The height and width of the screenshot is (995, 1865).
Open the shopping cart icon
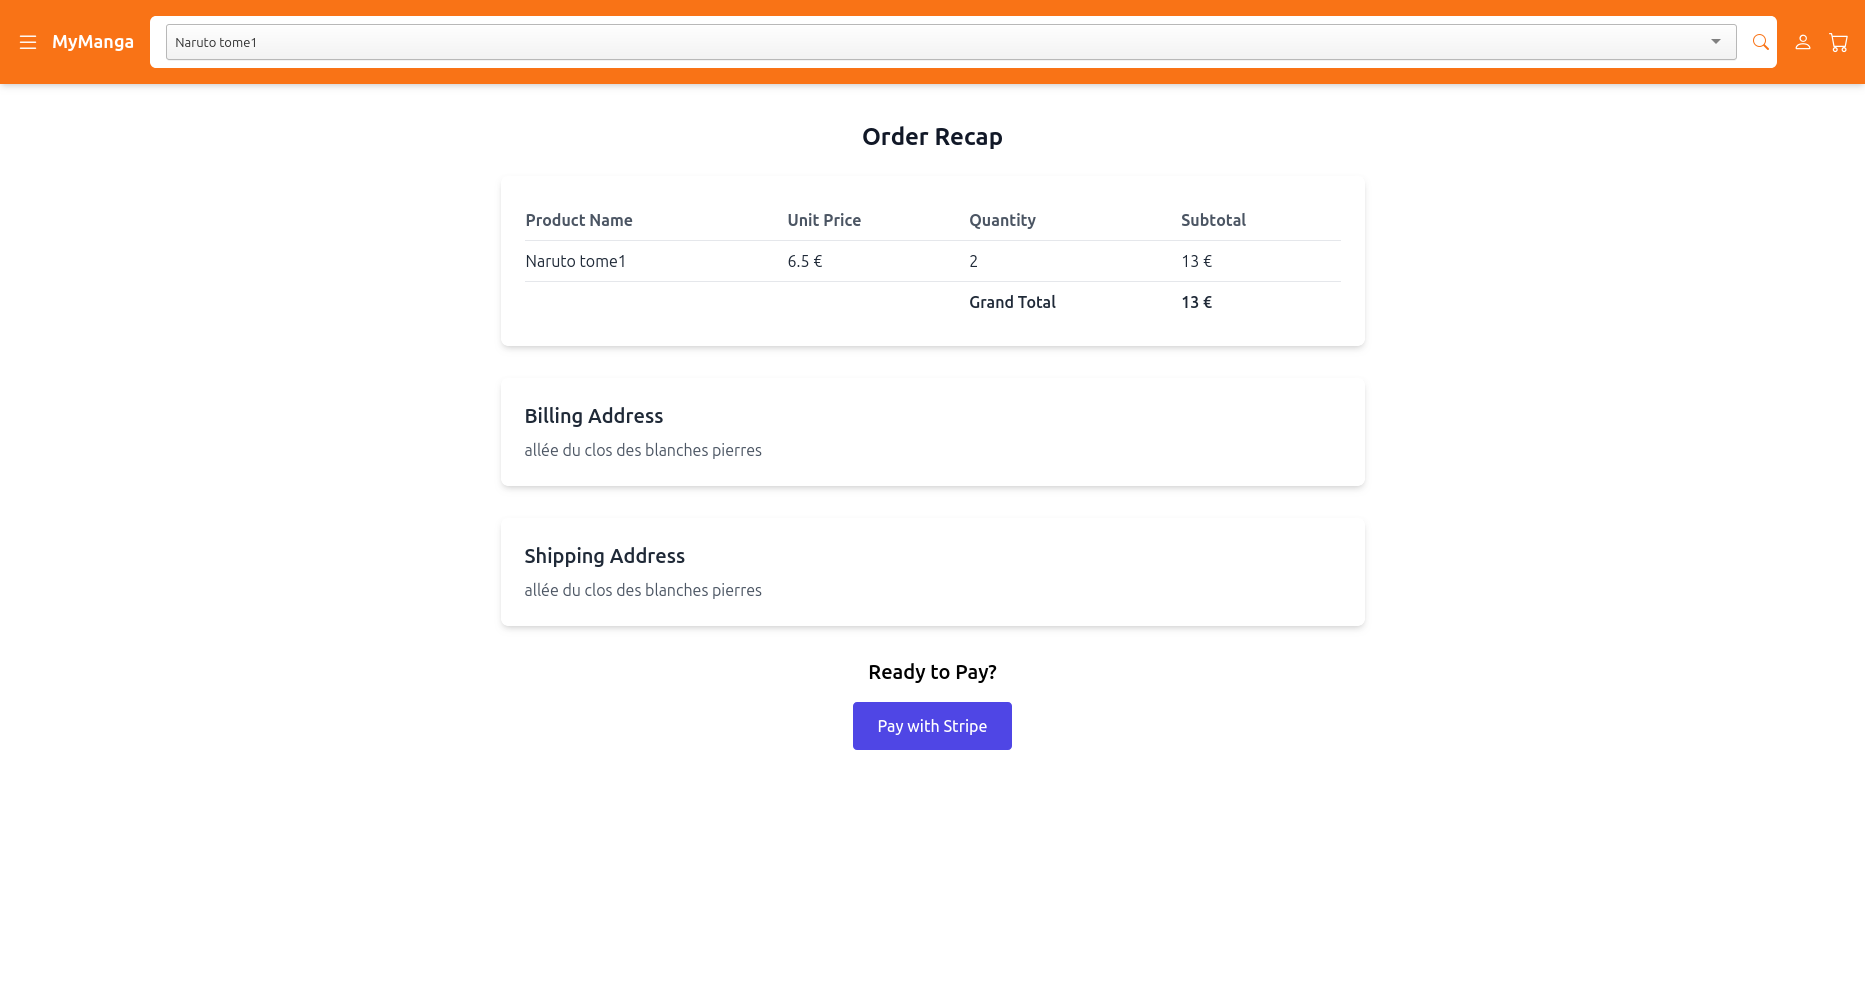[x=1839, y=42]
